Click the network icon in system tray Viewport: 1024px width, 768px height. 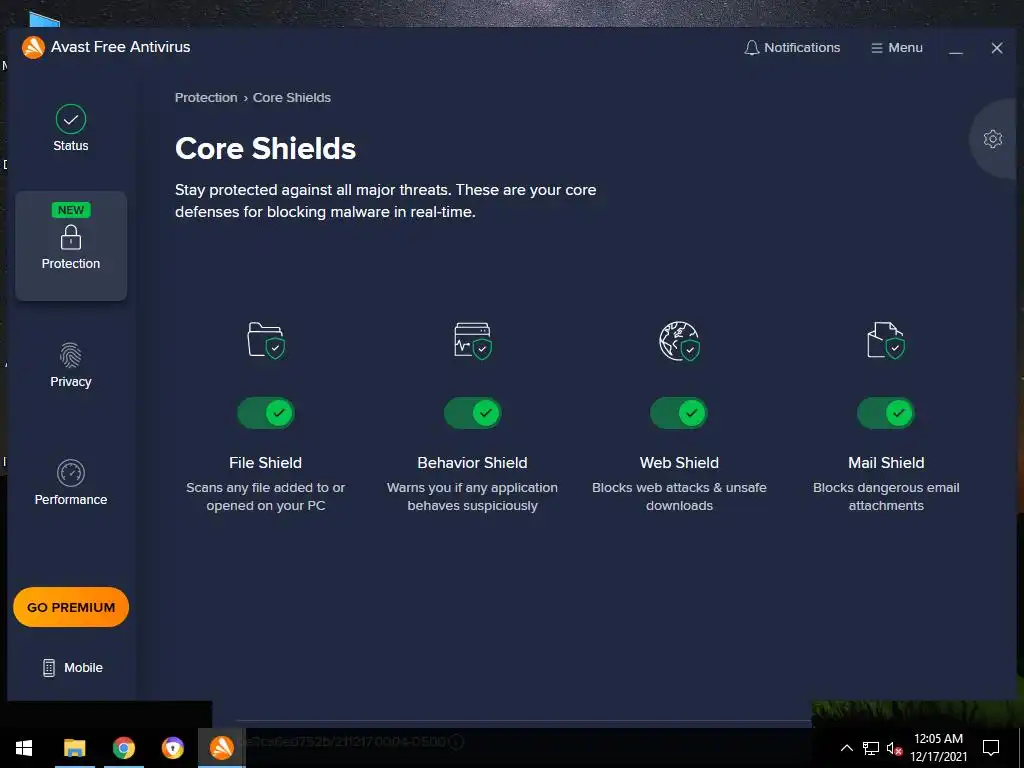click(871, 748)
